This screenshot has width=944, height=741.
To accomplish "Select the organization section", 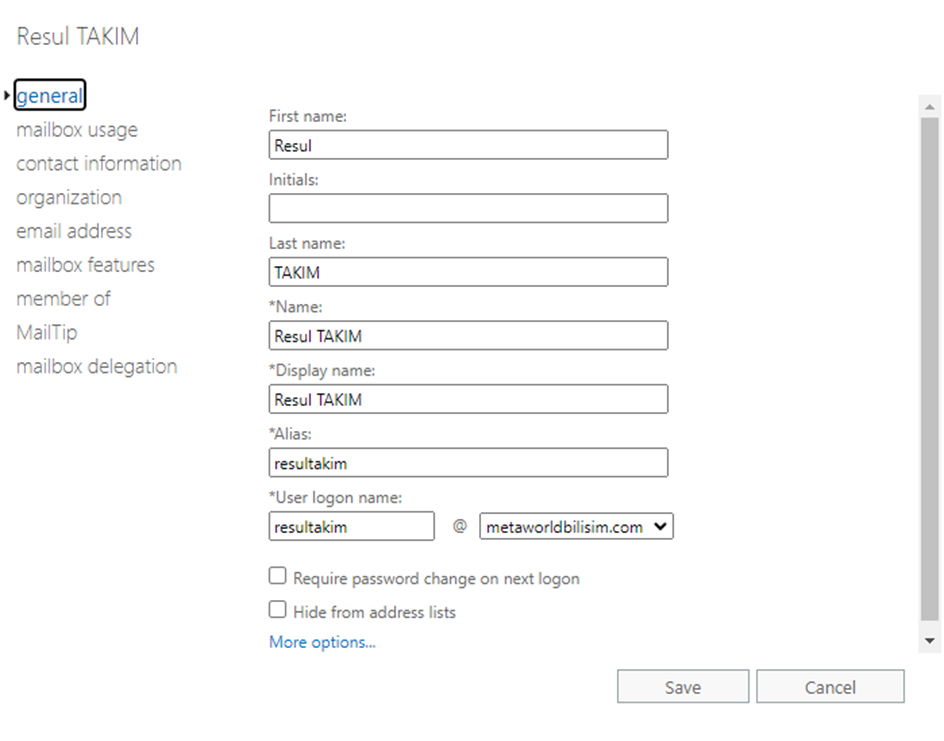I will tap(69, 198).
